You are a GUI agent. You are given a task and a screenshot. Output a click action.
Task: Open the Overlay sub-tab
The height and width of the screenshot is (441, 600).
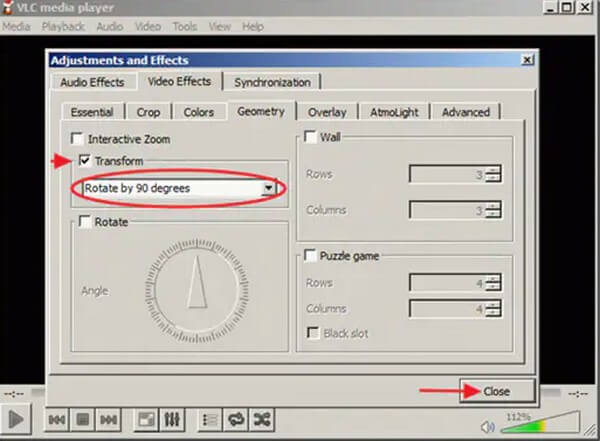point(327,112)
